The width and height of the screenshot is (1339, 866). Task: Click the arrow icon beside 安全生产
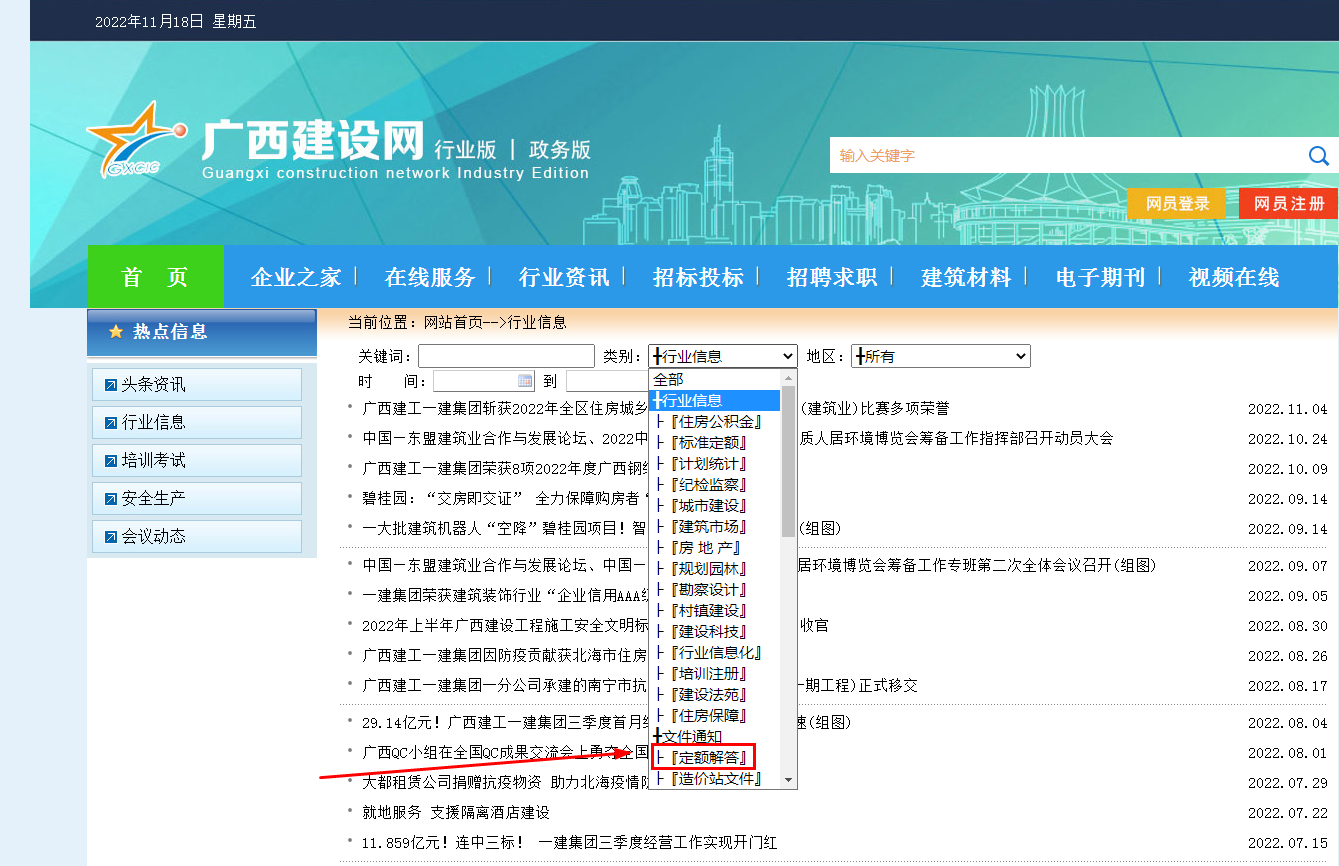[x=111, y=499]
